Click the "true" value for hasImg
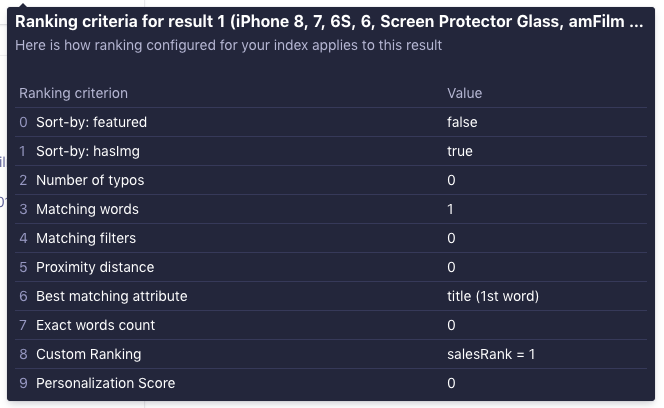 point(460,151)
